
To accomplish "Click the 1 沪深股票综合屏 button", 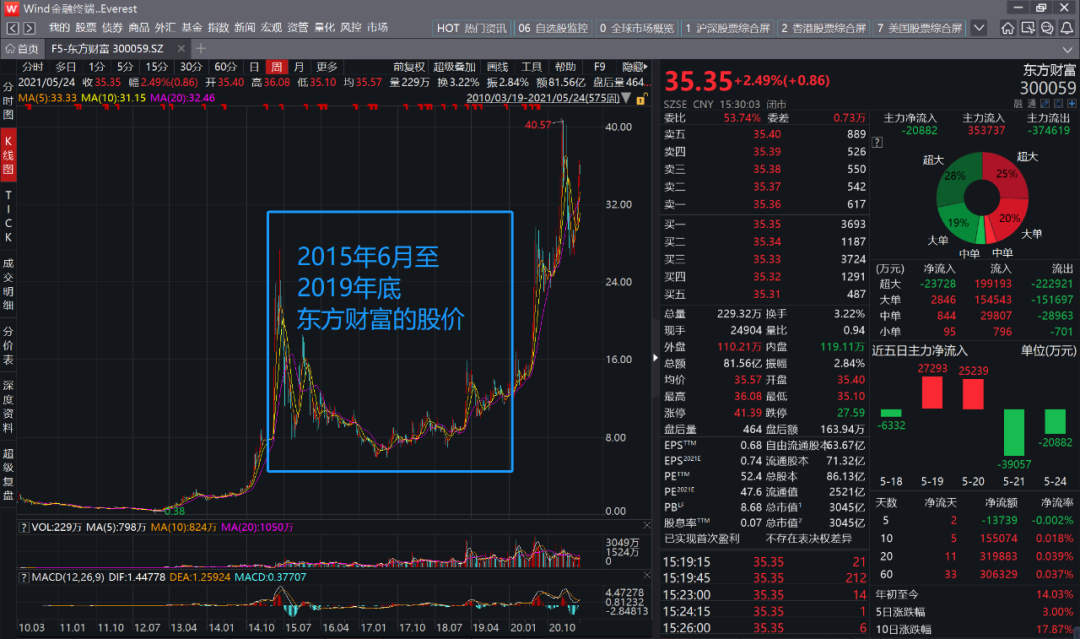I will [x=727, y=28].
